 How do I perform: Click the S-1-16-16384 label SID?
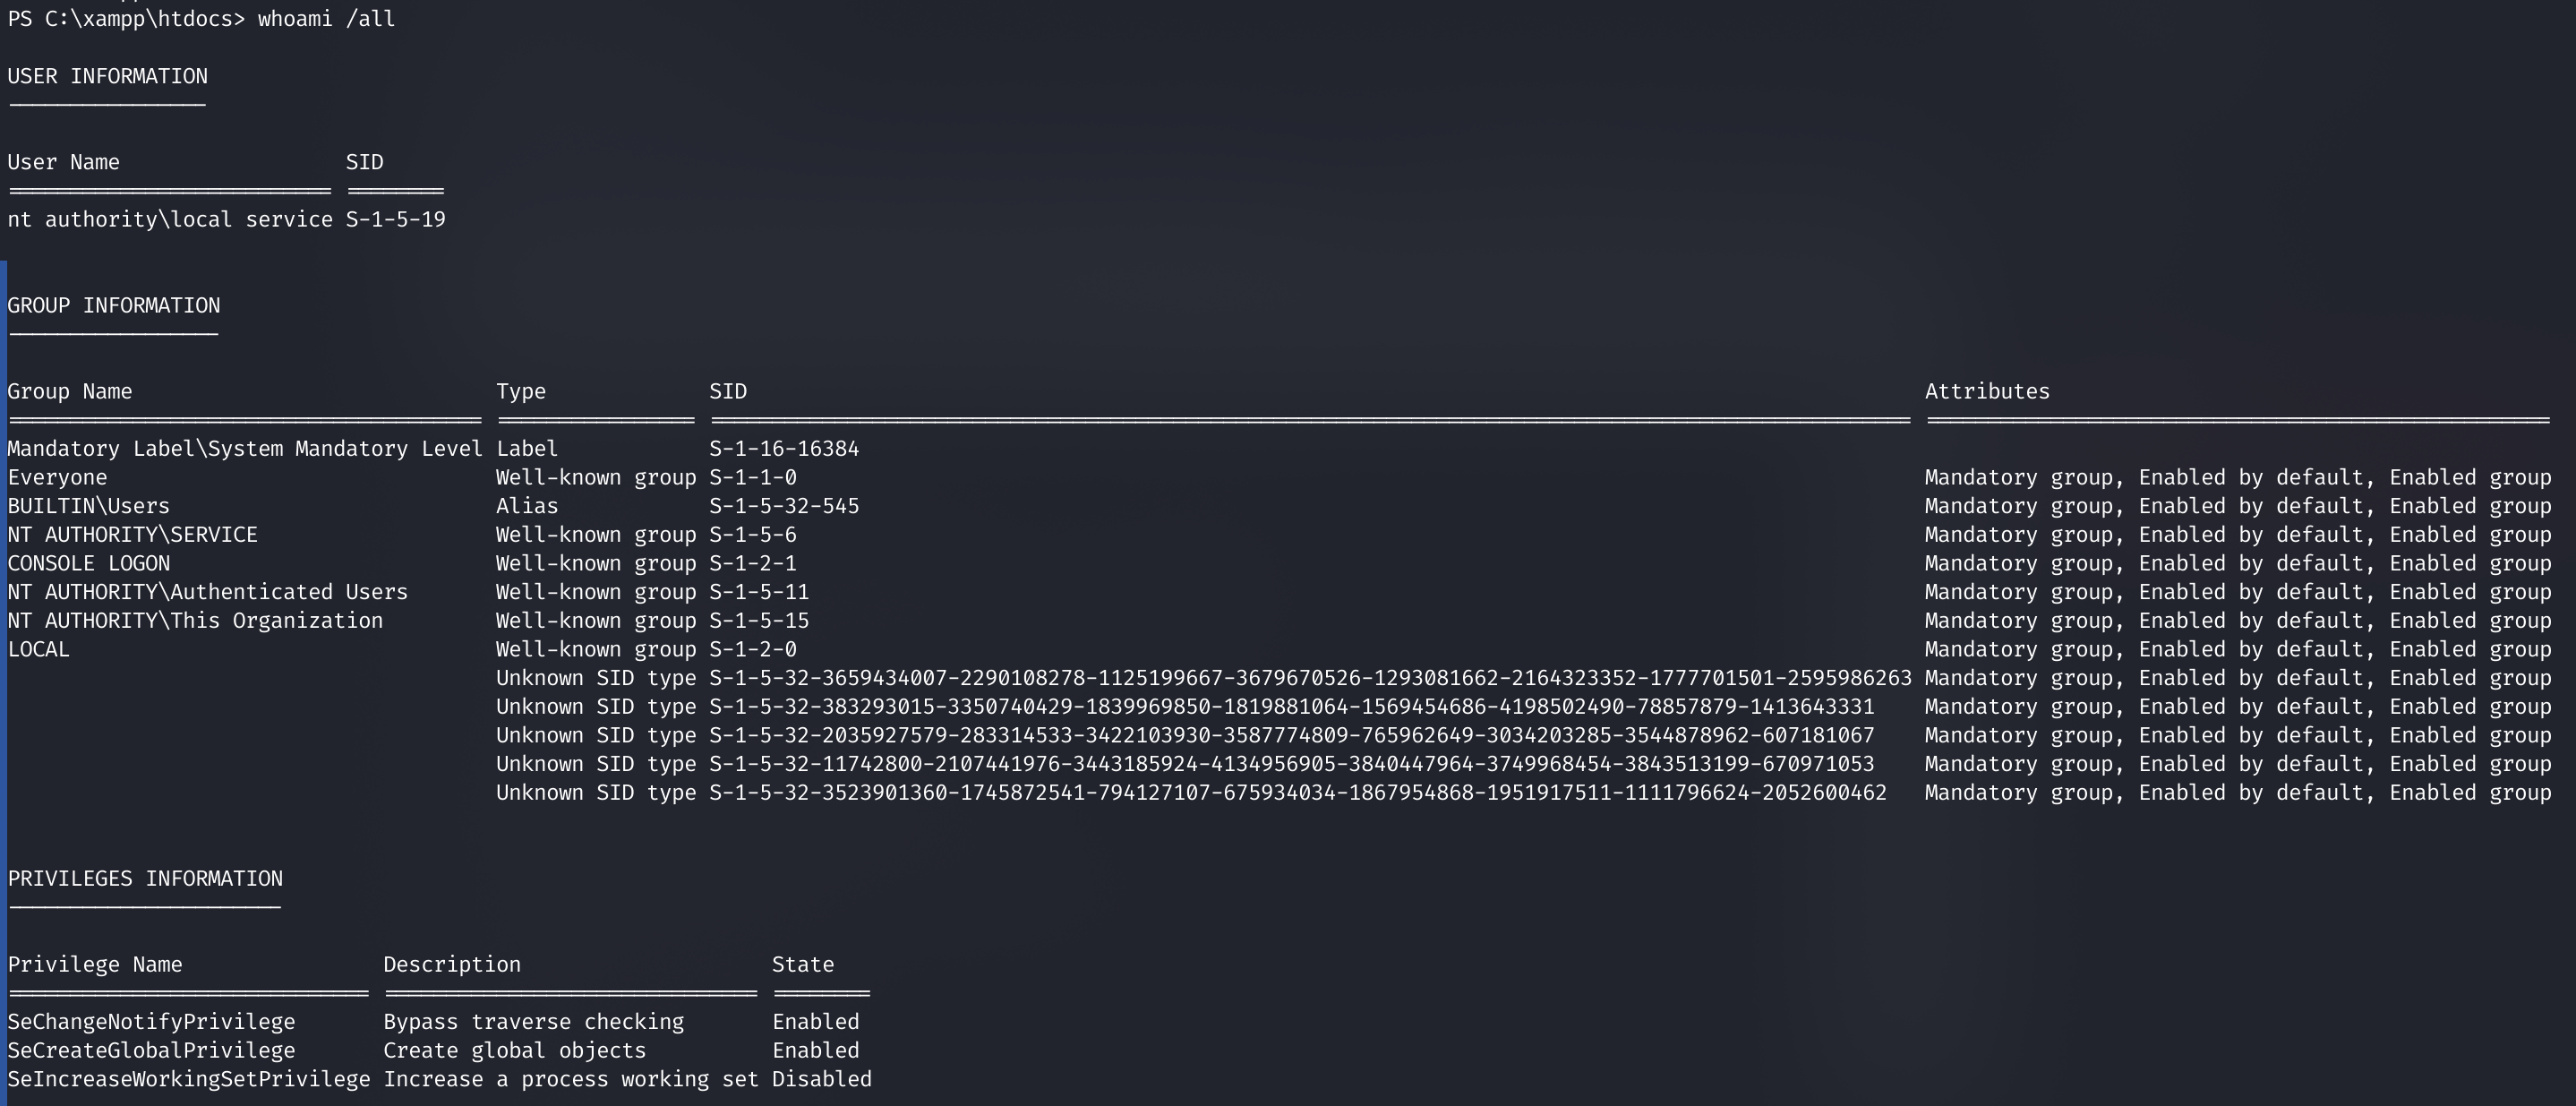[x=784, y=448]
